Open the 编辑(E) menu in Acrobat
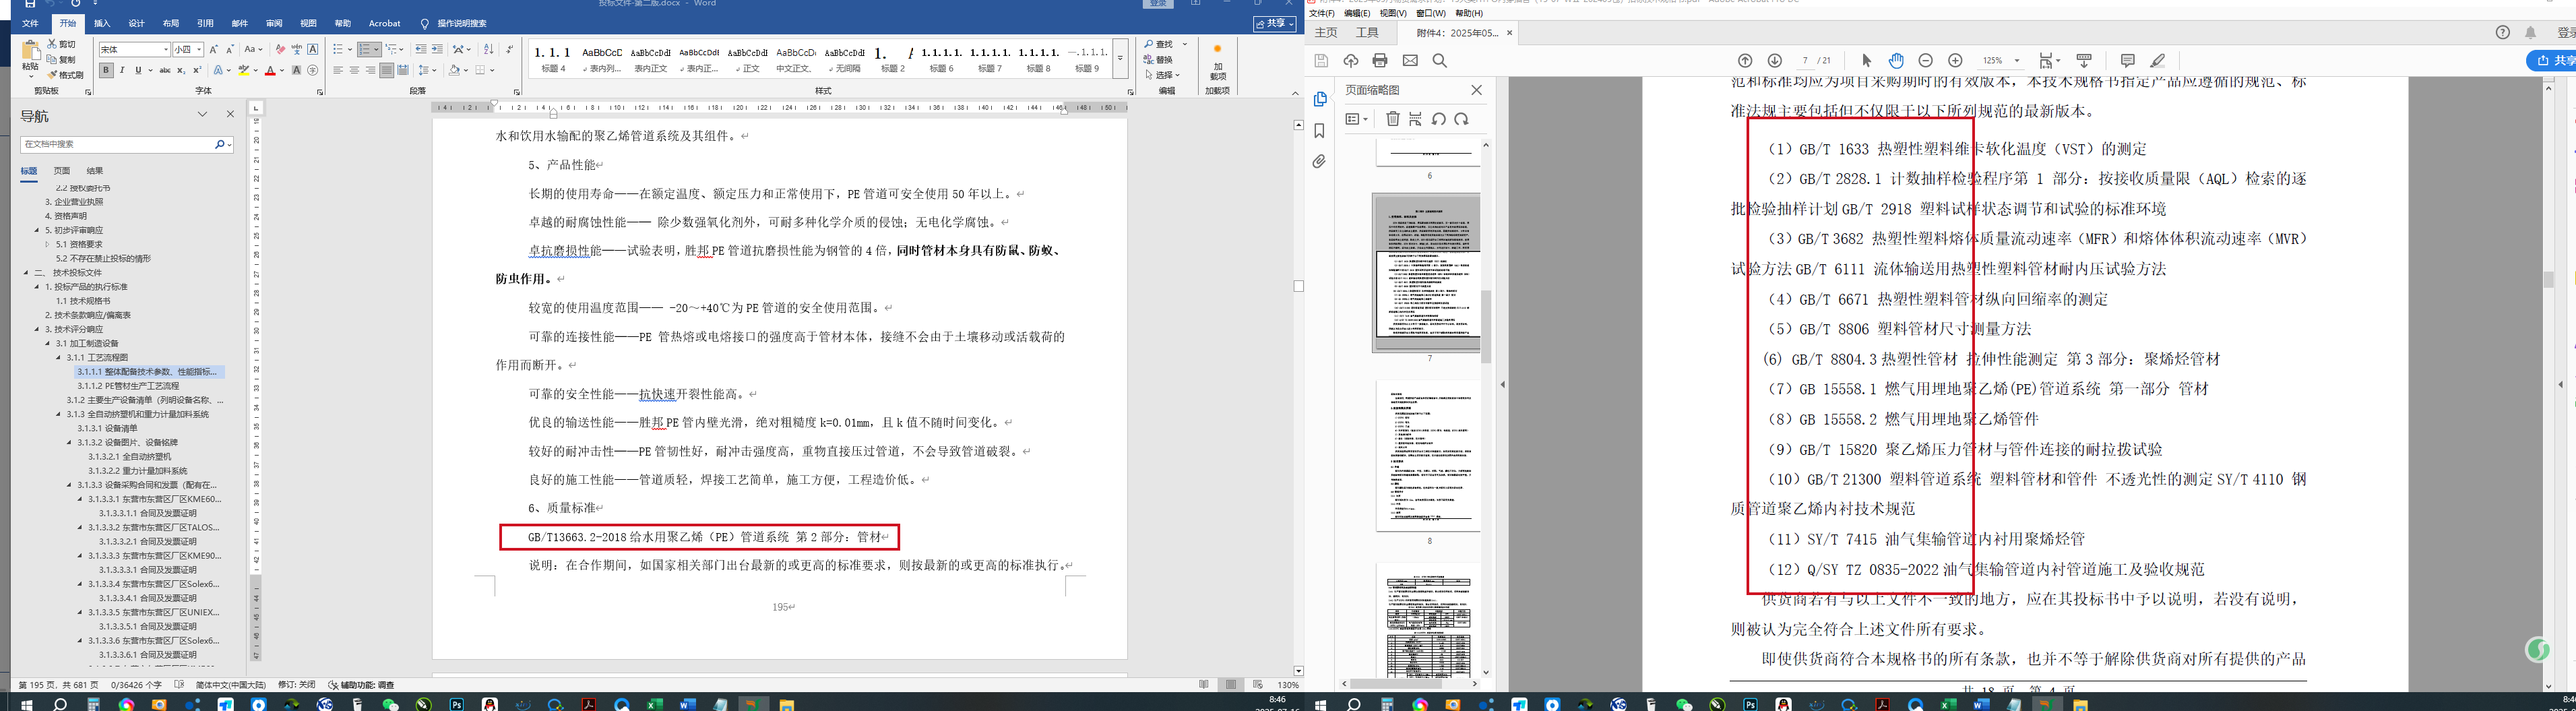This screenshot has width=2576, height=711. coord(1357,14)
